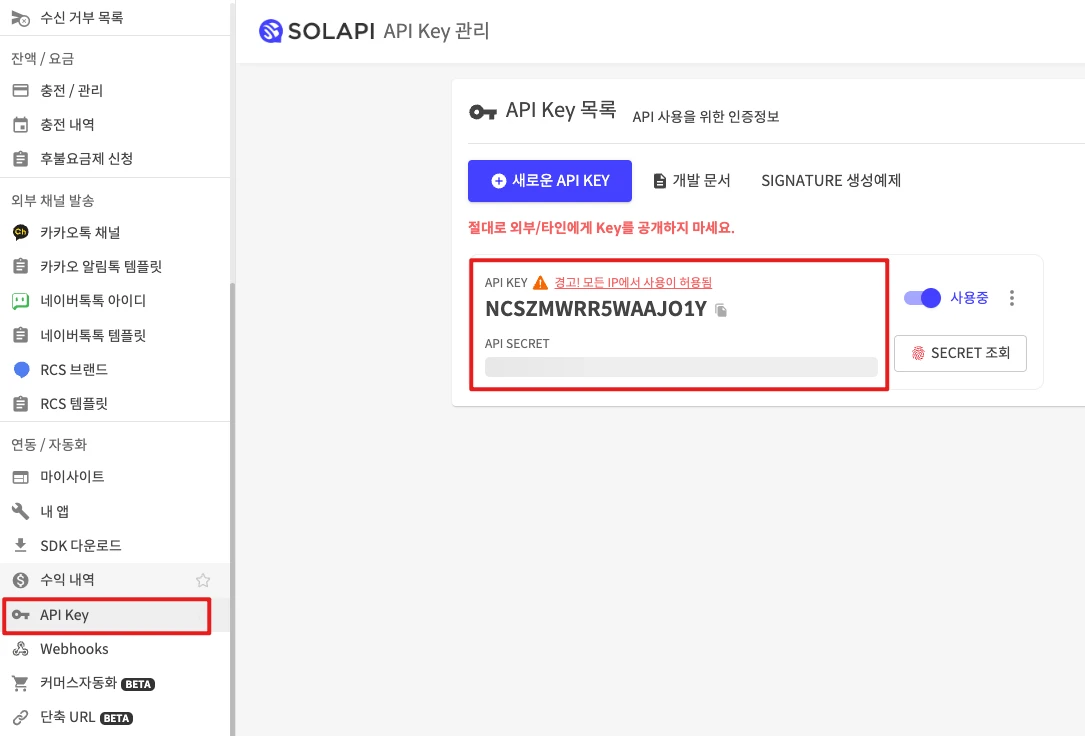Open the 개발 문서 link

(x=691, y=181)
